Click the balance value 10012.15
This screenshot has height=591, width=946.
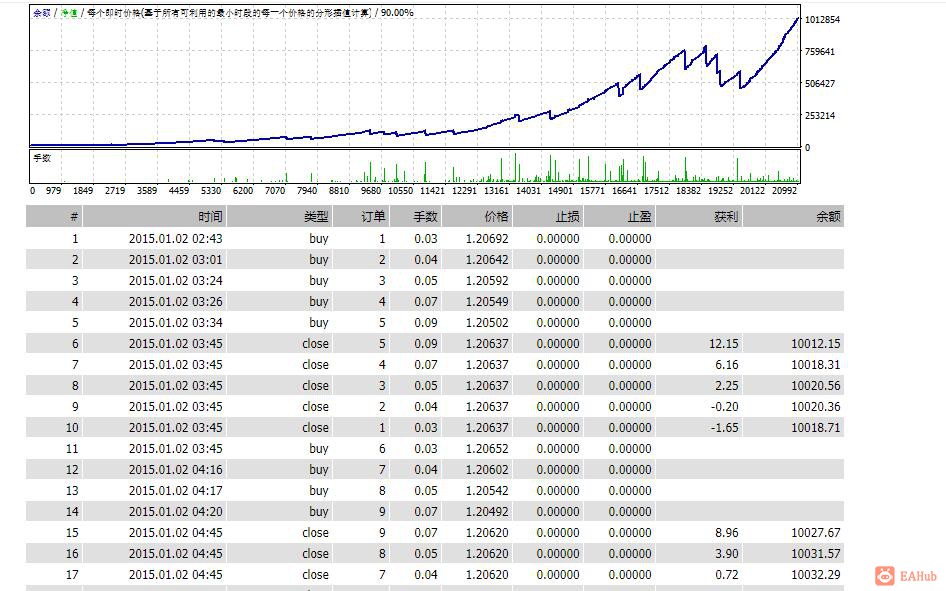(x=816, y=344)
